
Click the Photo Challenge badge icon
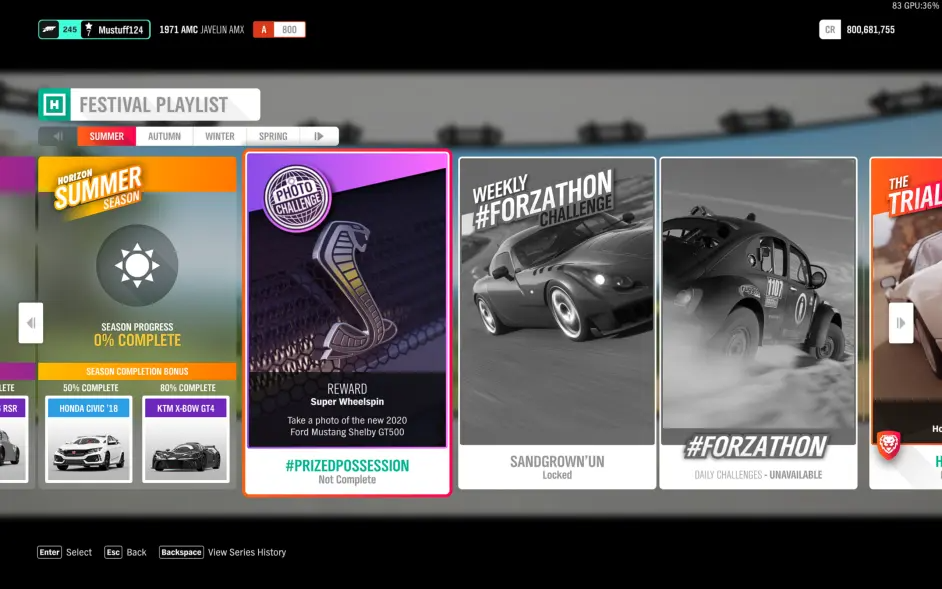tap(297, 198)
